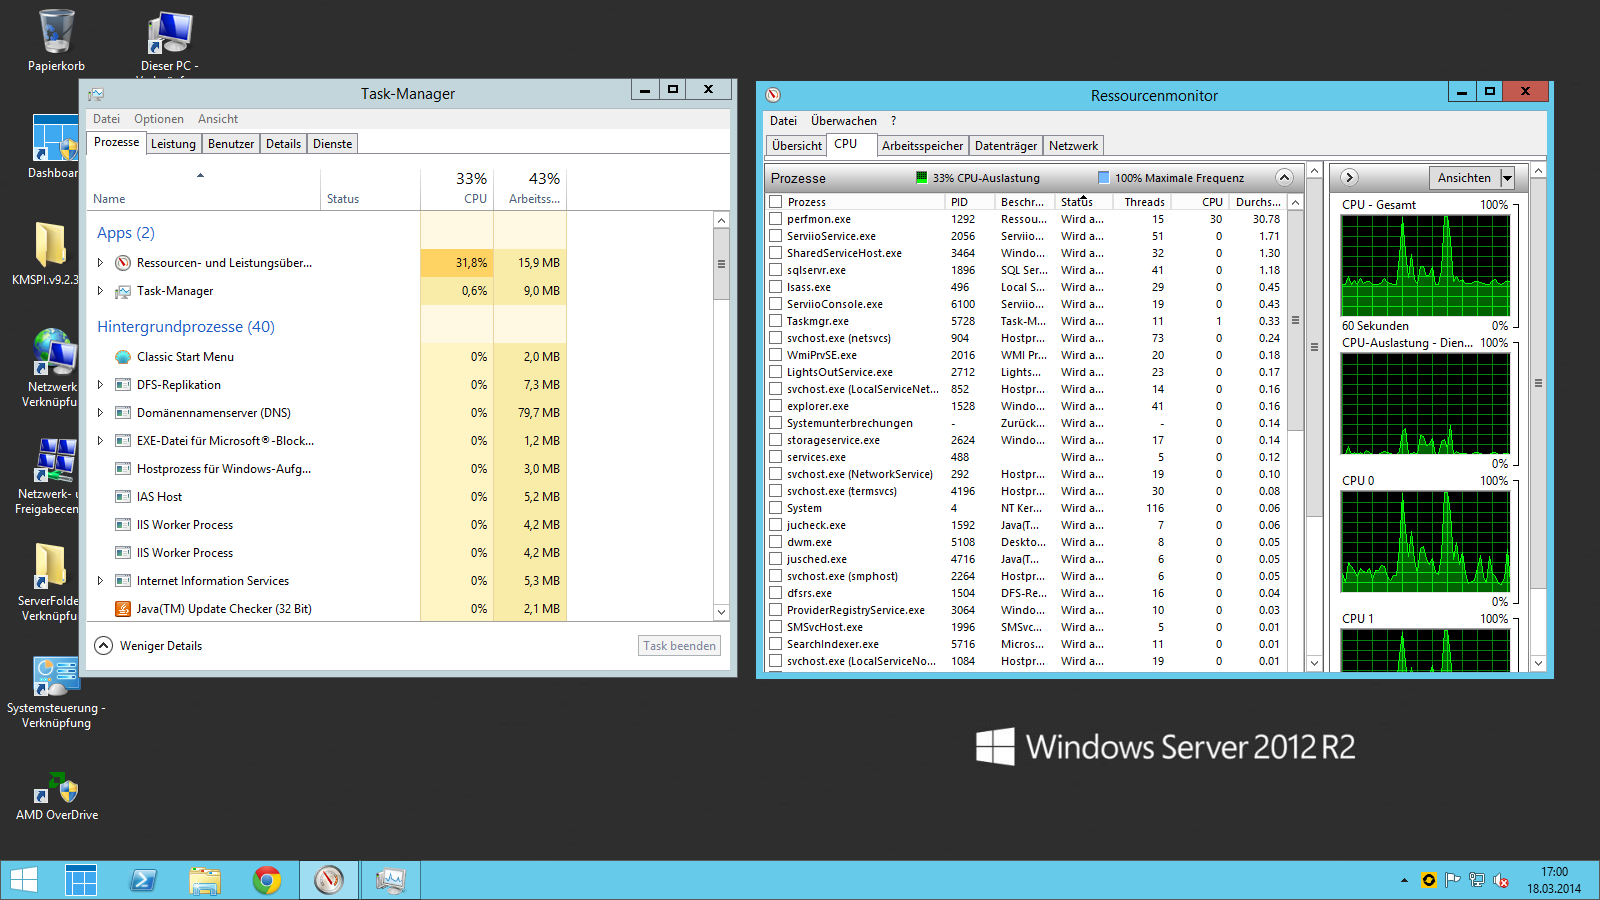This screenshot has height=900, width=1600.
Task: Click the Ressourcenmonitor title bar icon
Action: tap(773, 95)
